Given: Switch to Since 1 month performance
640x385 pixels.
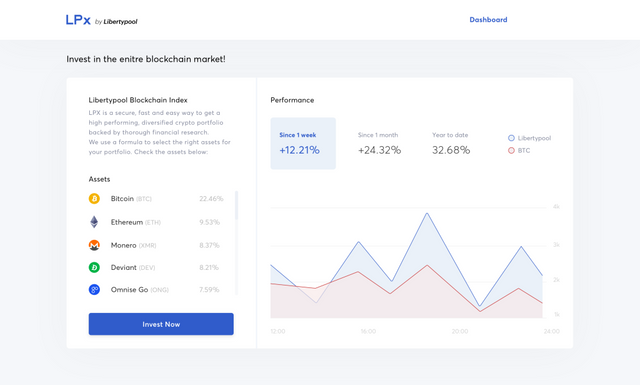Looking at the screenshot, I should 379,143.
